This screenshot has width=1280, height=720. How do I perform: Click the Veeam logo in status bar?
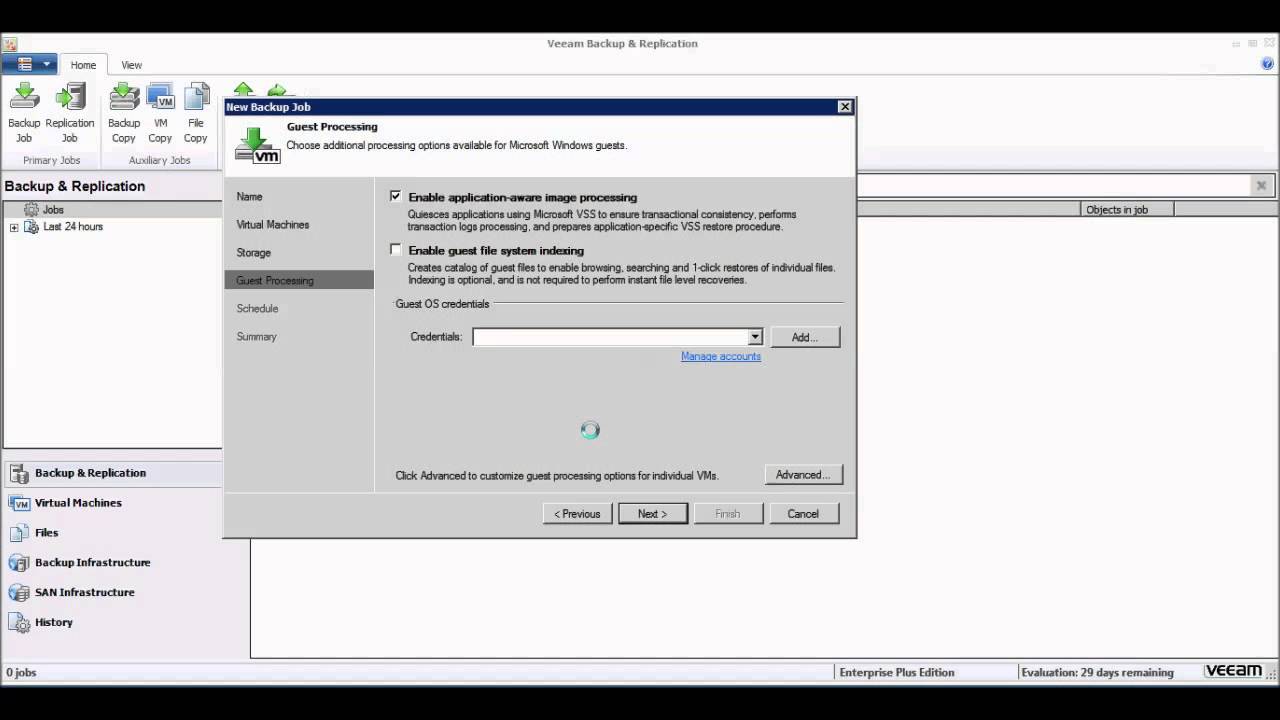(x=1233, y=671)
